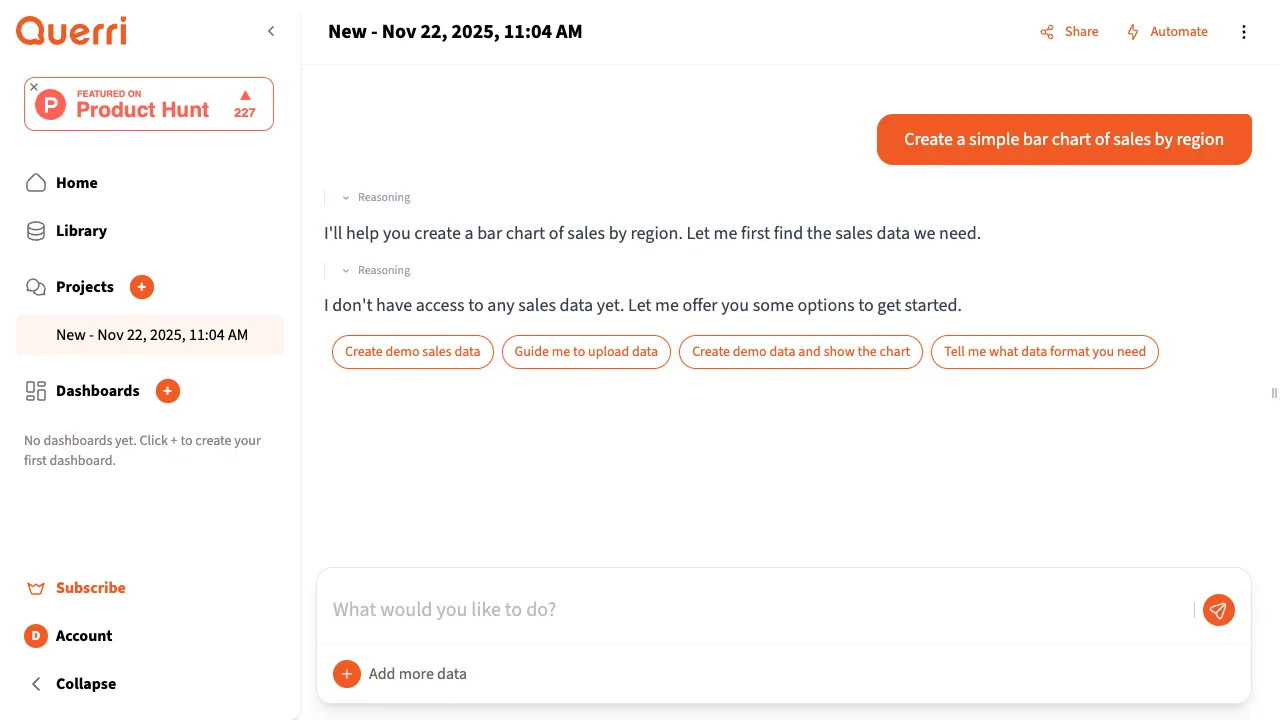The height and width of the screenshot is (720, 1280).
Task: Click the Automate button
Action: 1167,32
